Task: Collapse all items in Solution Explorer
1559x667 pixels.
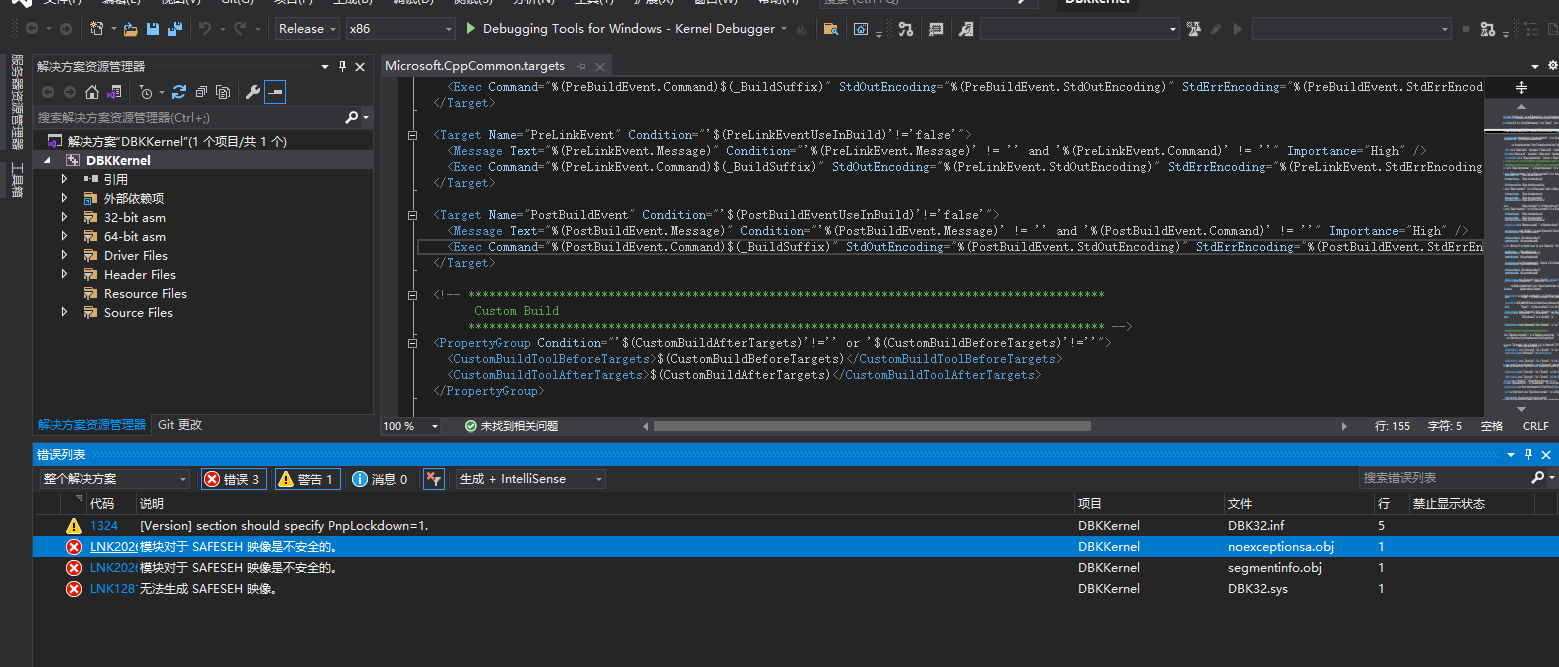Action: (202, 92)
